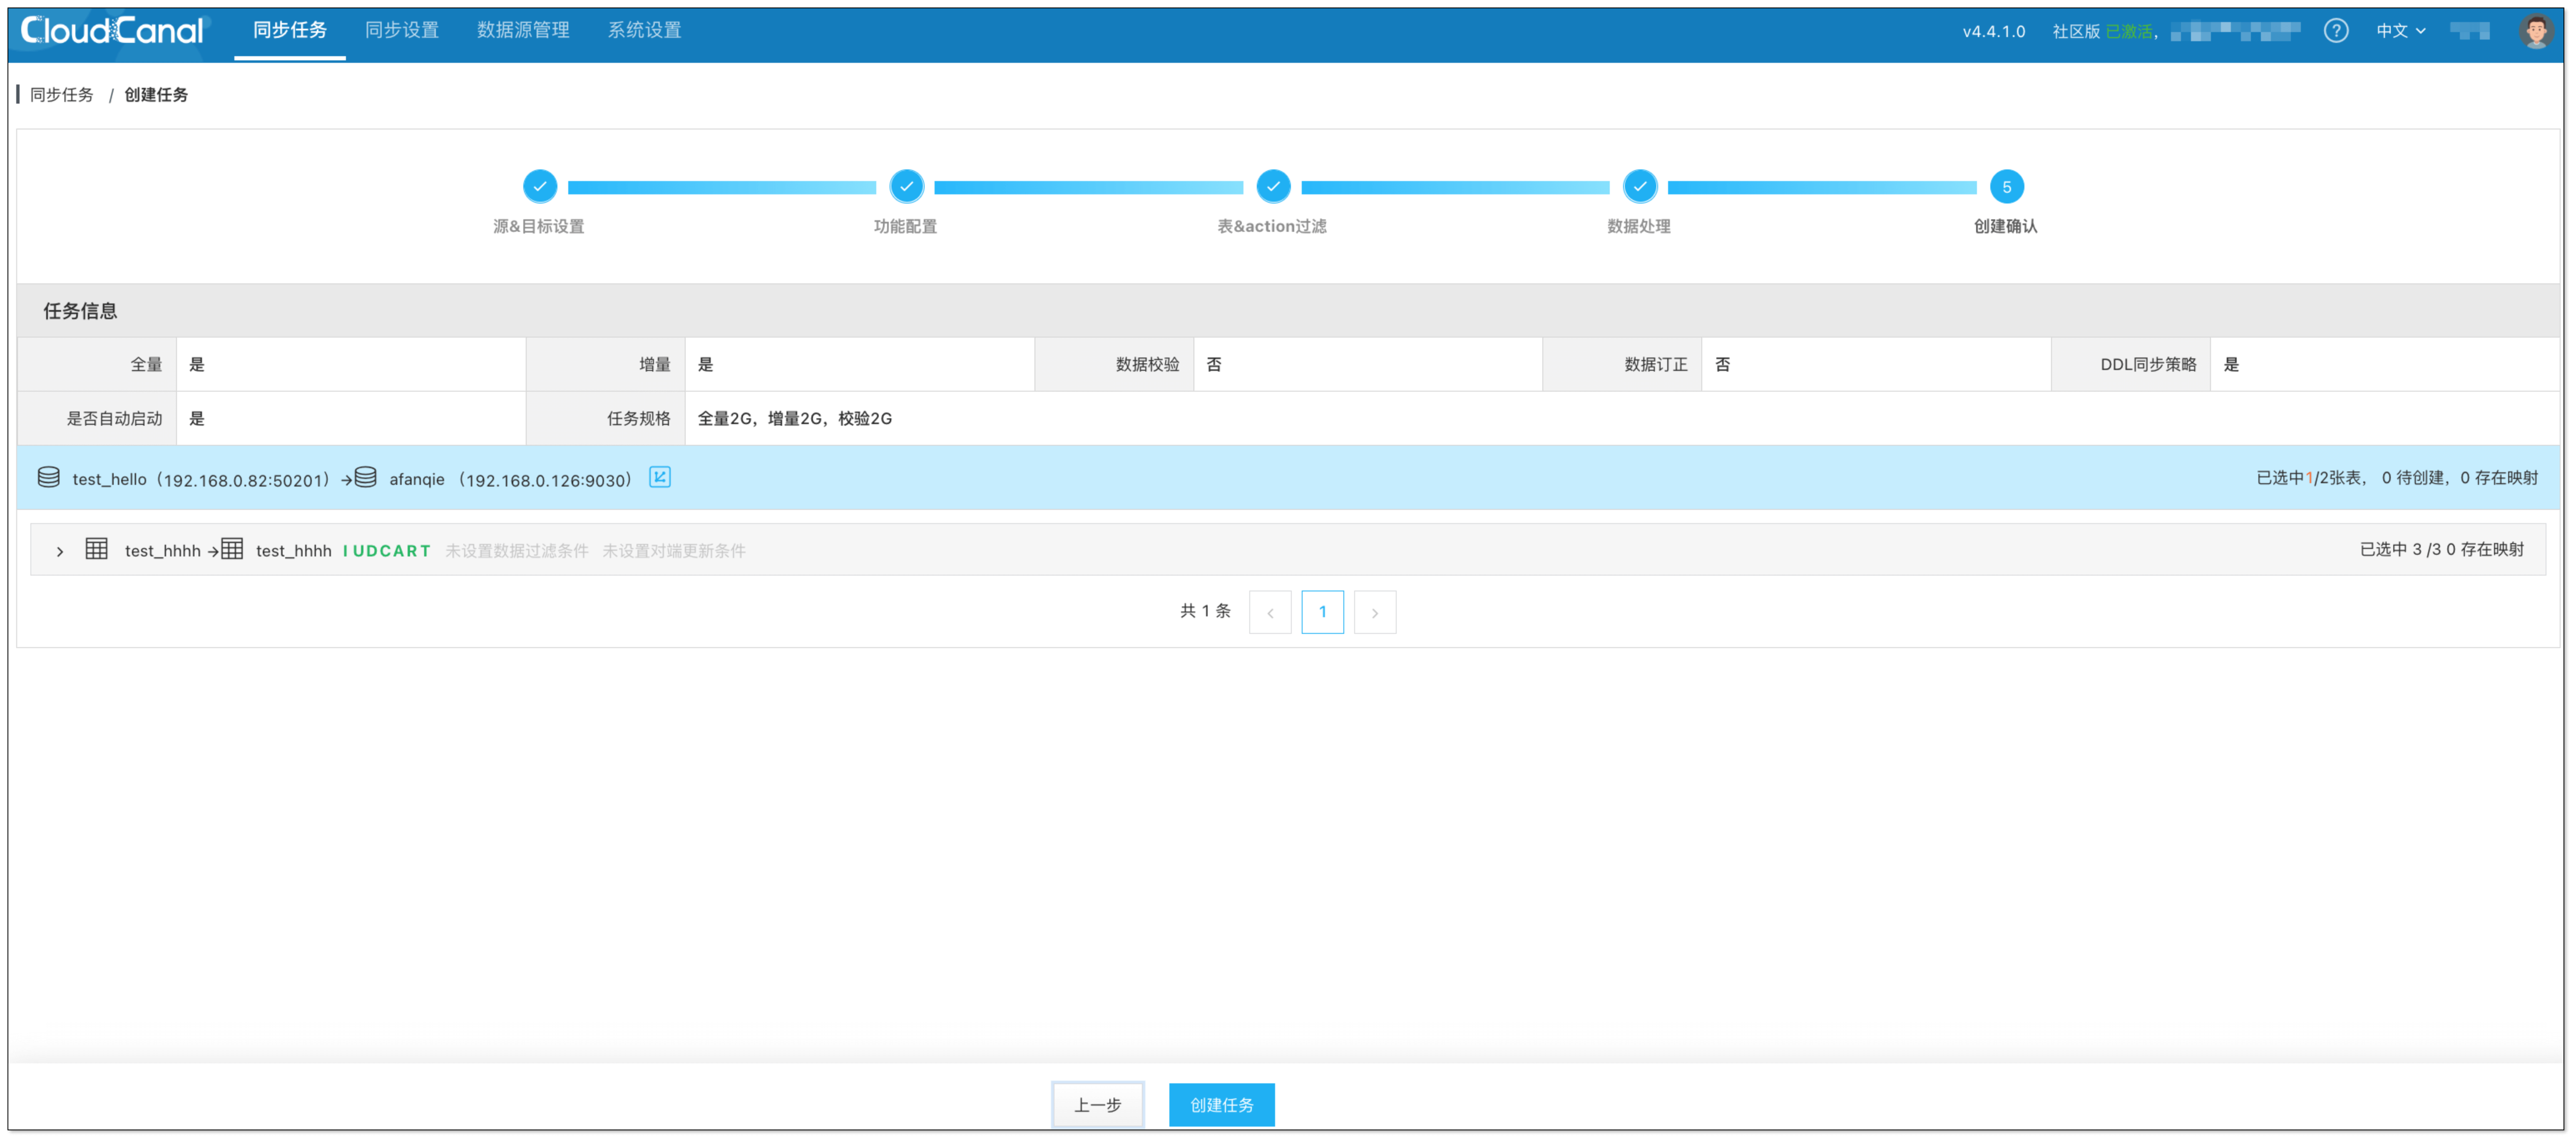The height and width of the screenshot is (1142, 2576).
Task: Click the source table test_hhhh grid icon
Action: pyautogui.click(x=96, y=549)
